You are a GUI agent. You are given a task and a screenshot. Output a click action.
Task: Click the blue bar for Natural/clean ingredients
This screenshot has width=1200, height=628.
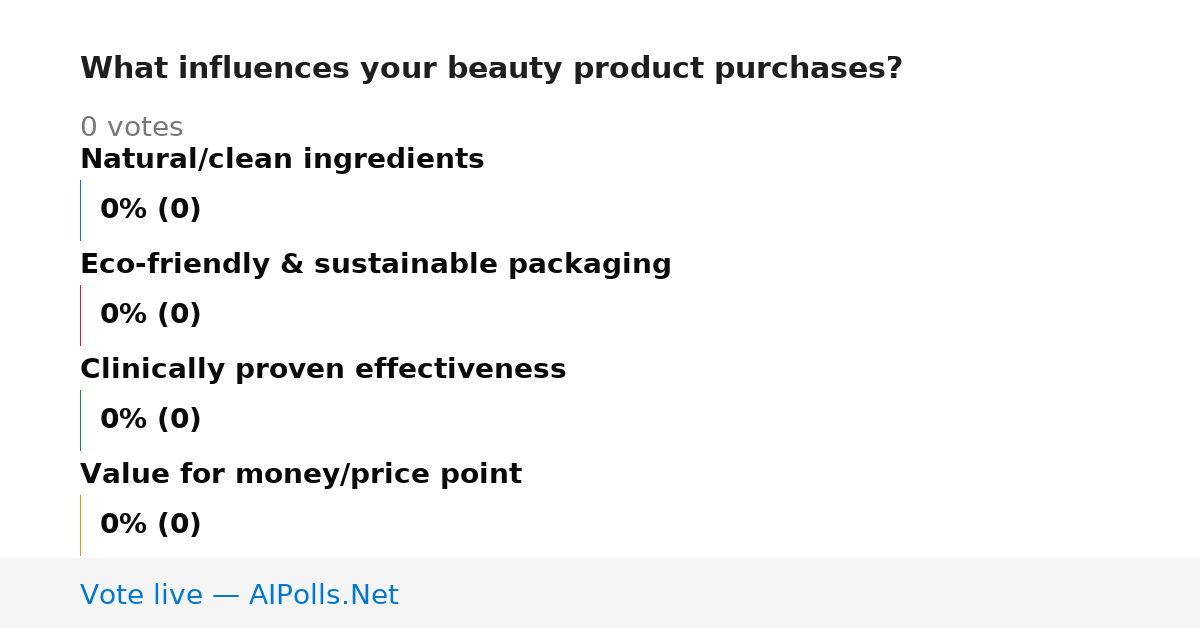tap(80, 210)
